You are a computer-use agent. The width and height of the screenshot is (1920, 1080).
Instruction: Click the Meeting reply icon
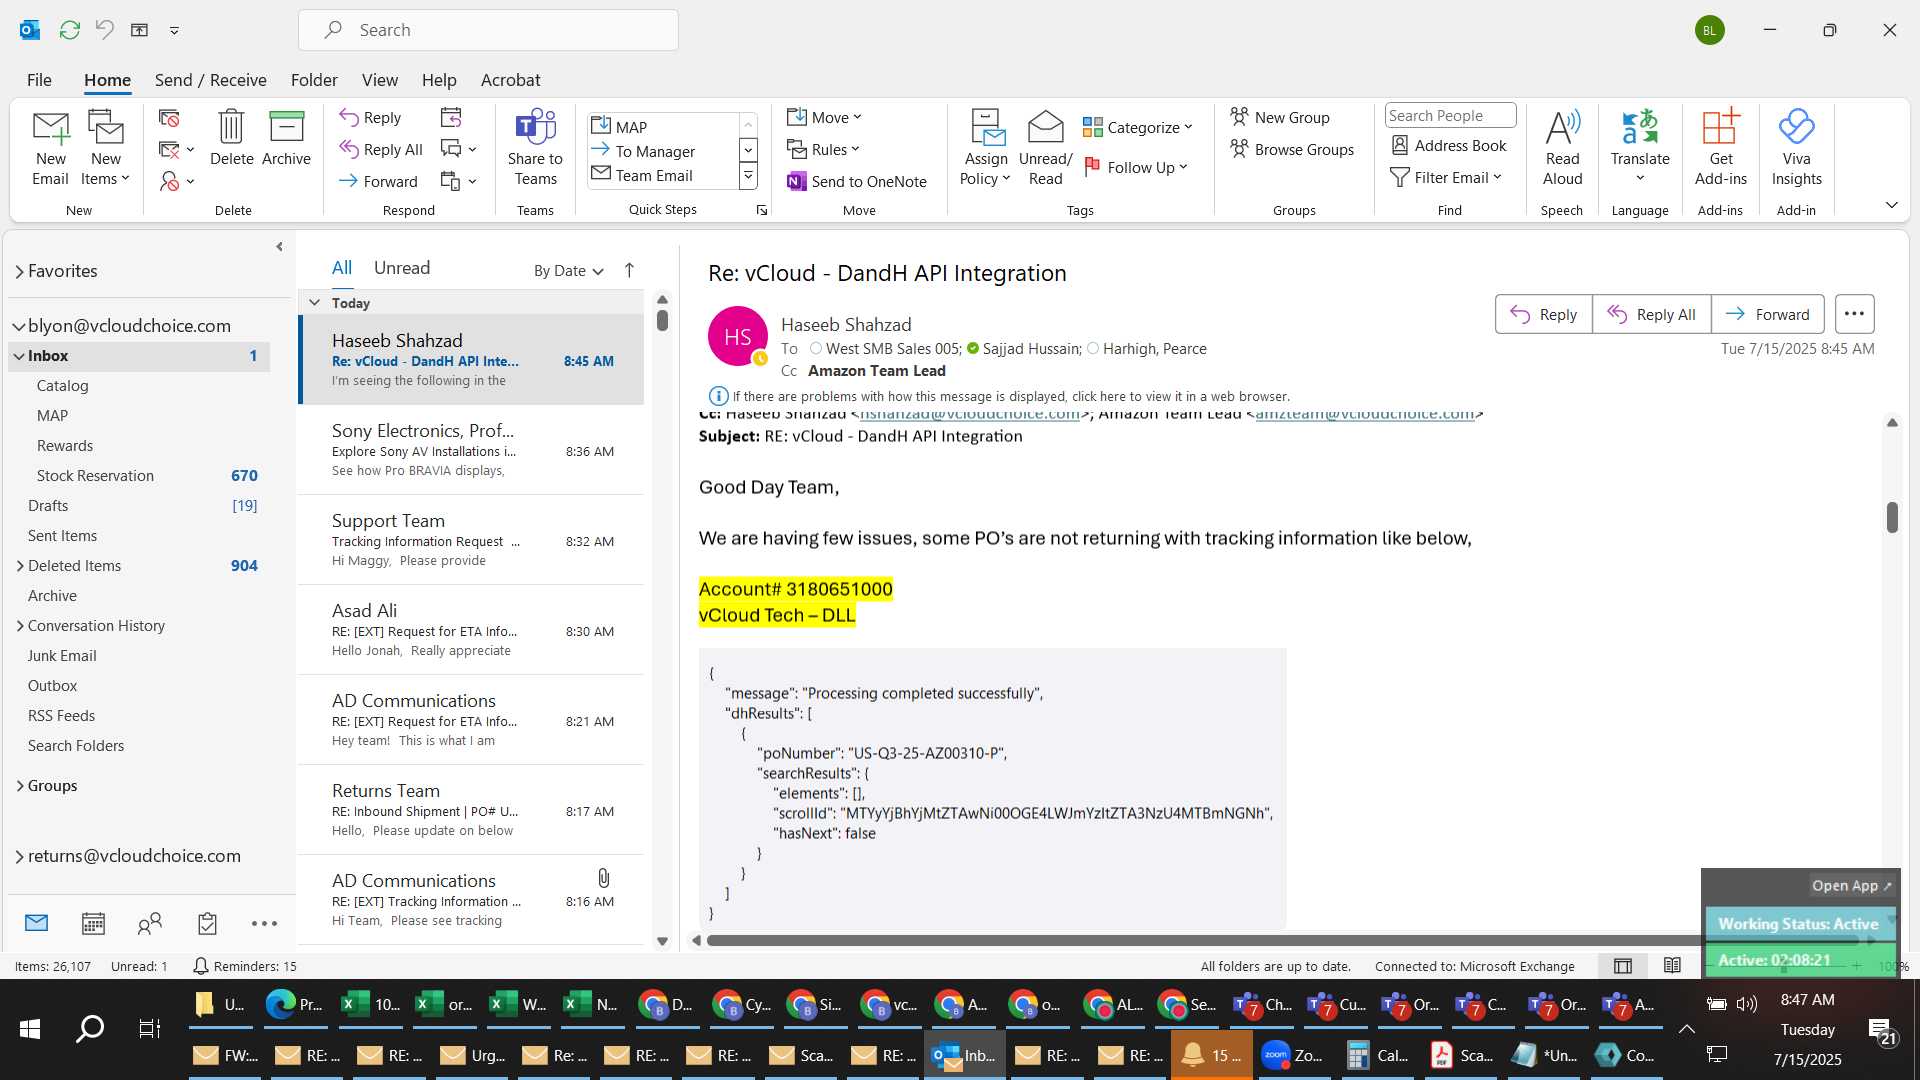451,118
